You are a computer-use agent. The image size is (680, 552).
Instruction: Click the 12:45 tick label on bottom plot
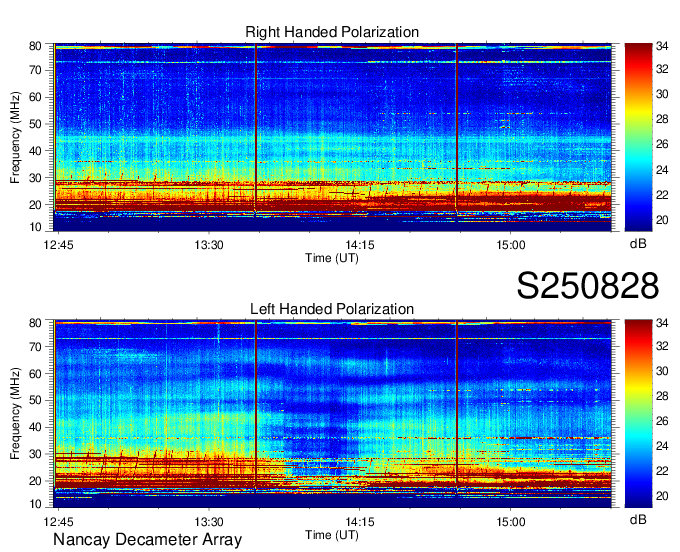pyautogui.click(x=59, y=522)
